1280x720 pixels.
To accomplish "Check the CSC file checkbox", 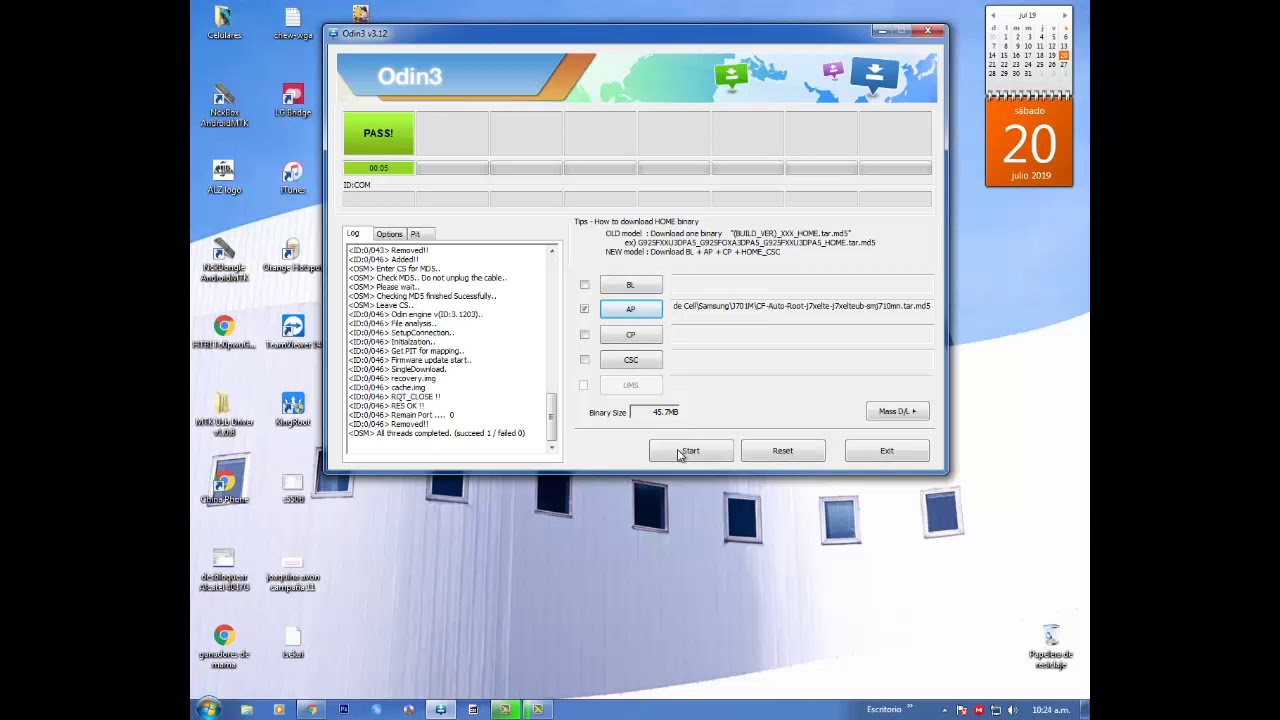I will coord(584,360).
